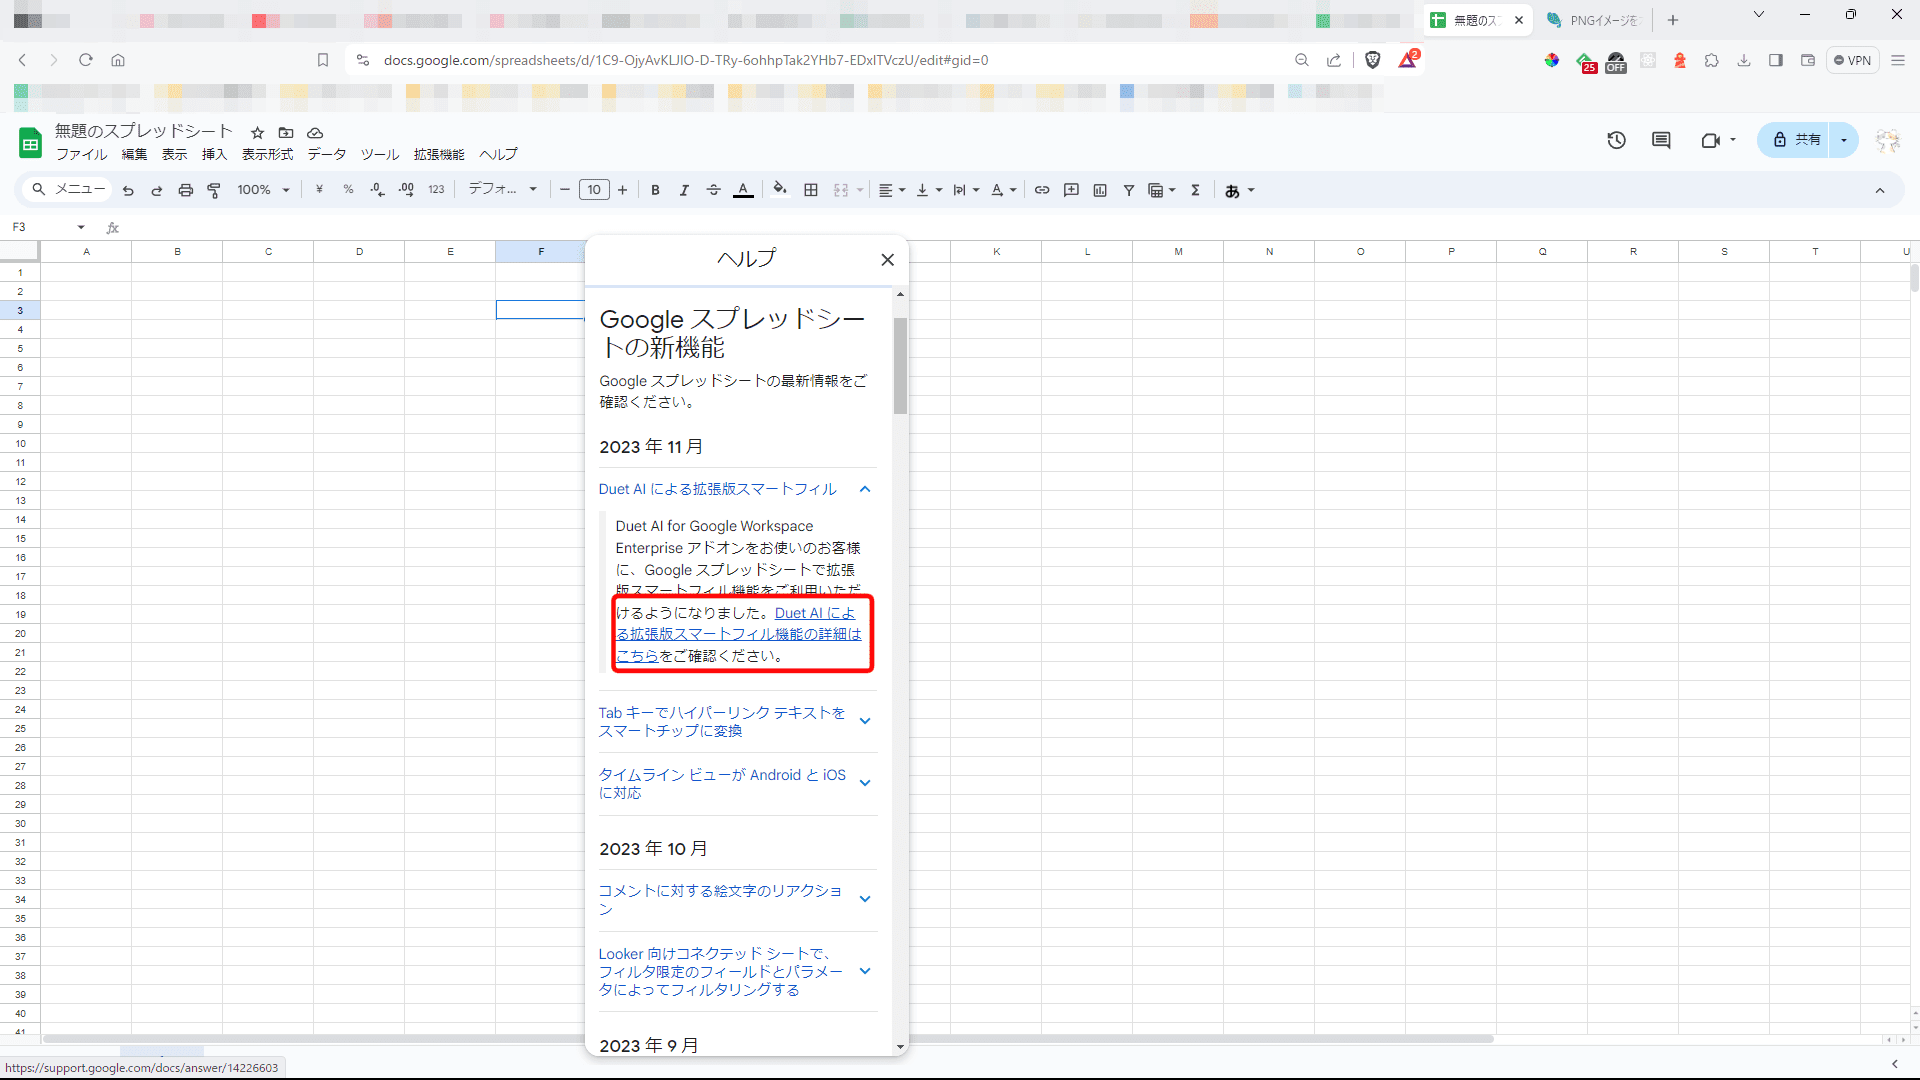Image resolution: width=1920 pixels, height=1080 pixels.
Task: Insert a link using the chain icon
Action: [x=1042, y=190]
